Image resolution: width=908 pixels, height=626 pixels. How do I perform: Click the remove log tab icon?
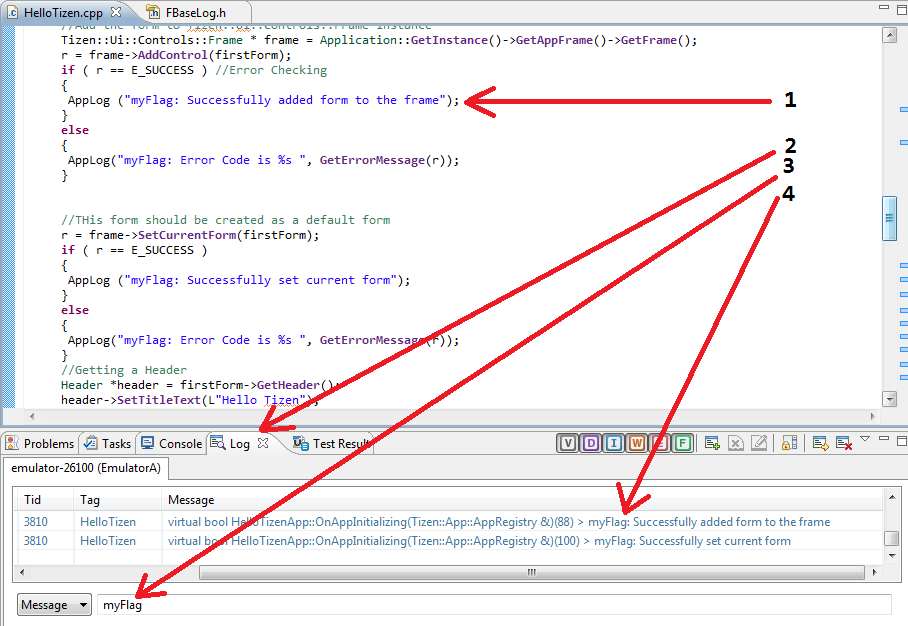[735, 444]
